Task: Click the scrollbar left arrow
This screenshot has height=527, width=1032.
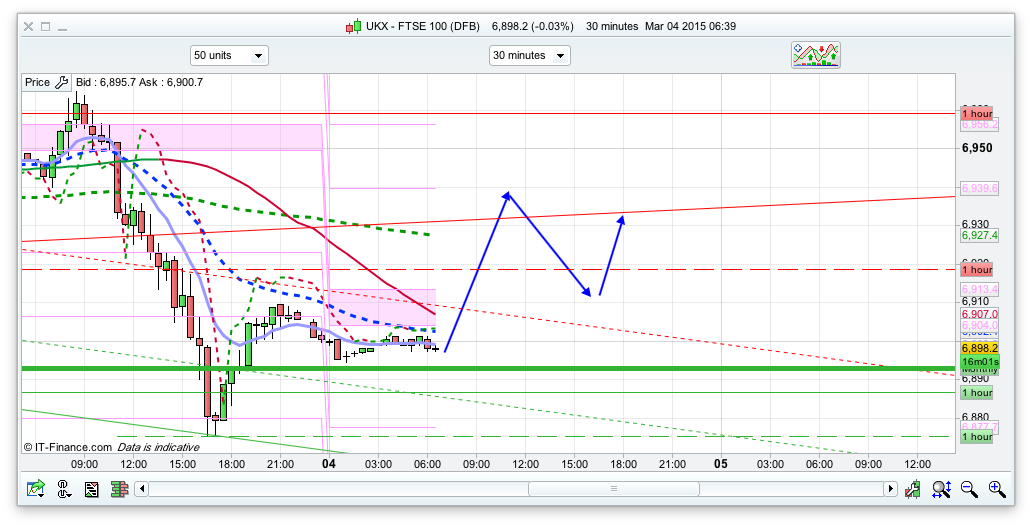Action: coord(142,489)
